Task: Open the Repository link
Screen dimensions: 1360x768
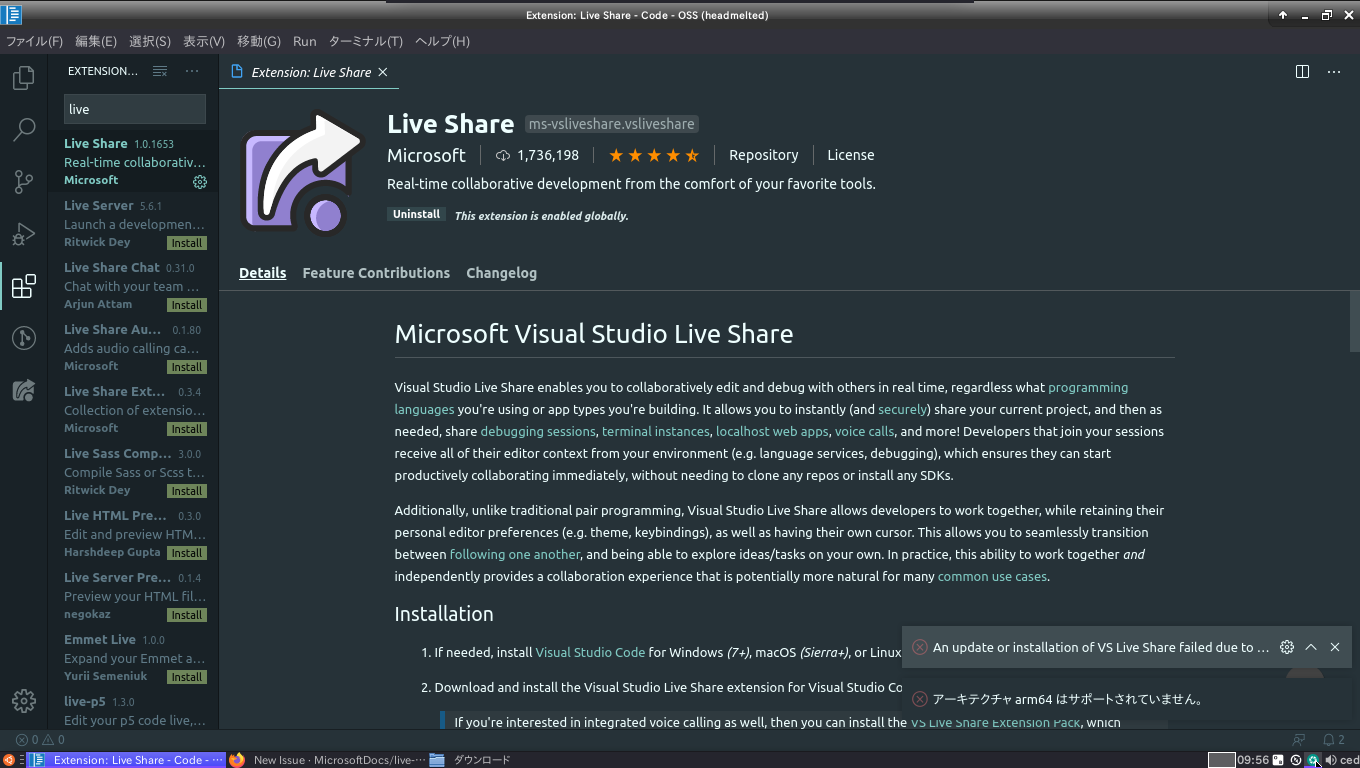Action: (x=763, y=155)
